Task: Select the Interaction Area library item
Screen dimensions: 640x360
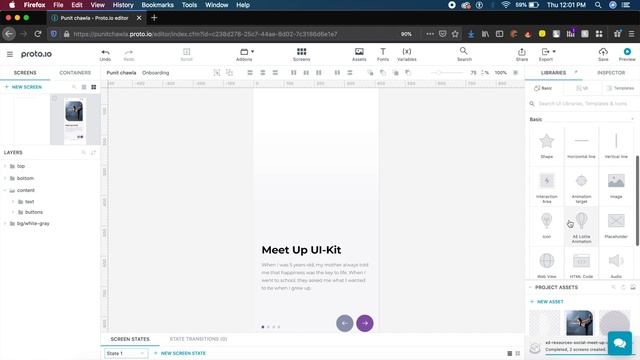Action: [x=547, y=180]
